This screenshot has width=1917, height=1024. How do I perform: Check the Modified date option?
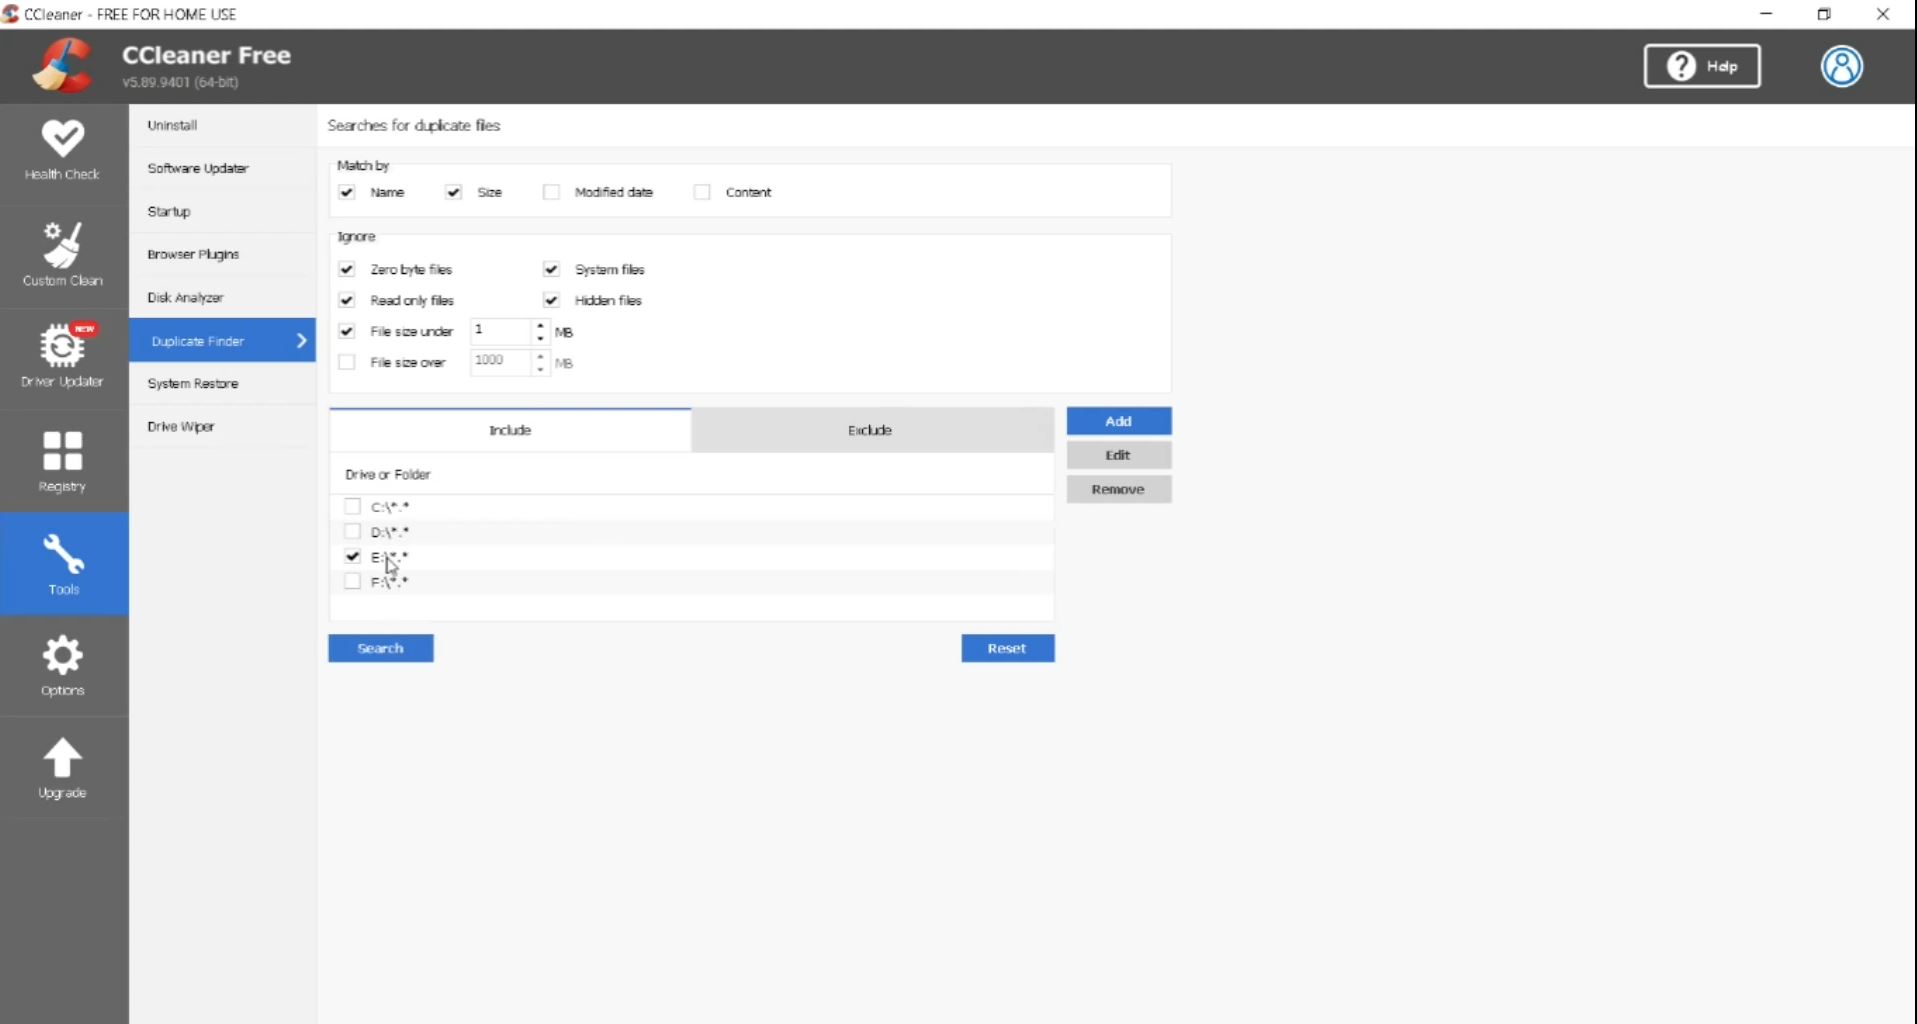pos(551,192)
